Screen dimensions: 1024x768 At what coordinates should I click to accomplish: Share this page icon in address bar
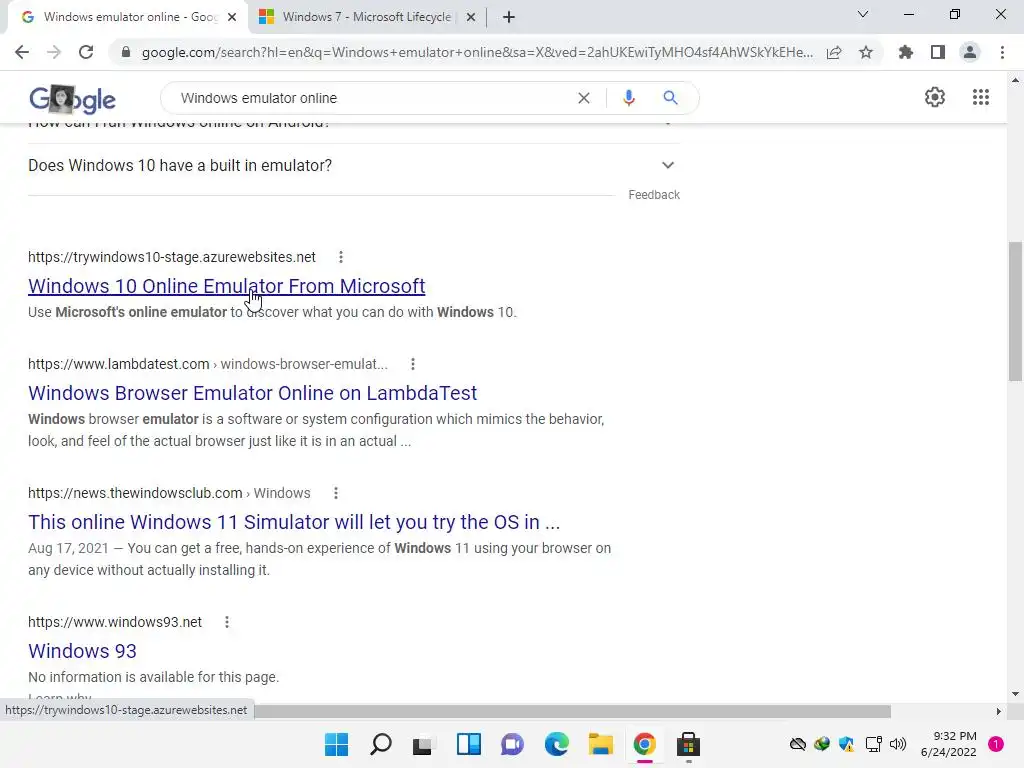coord(834,52)
